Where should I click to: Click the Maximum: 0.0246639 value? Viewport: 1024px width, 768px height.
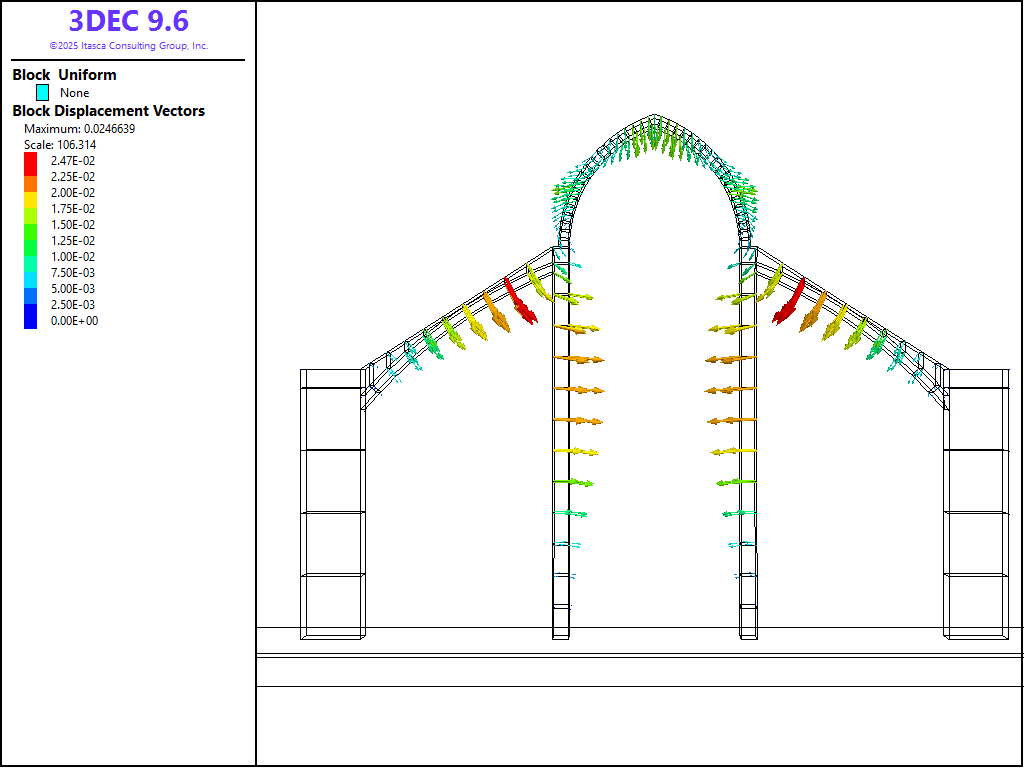(x=79, y=129)
